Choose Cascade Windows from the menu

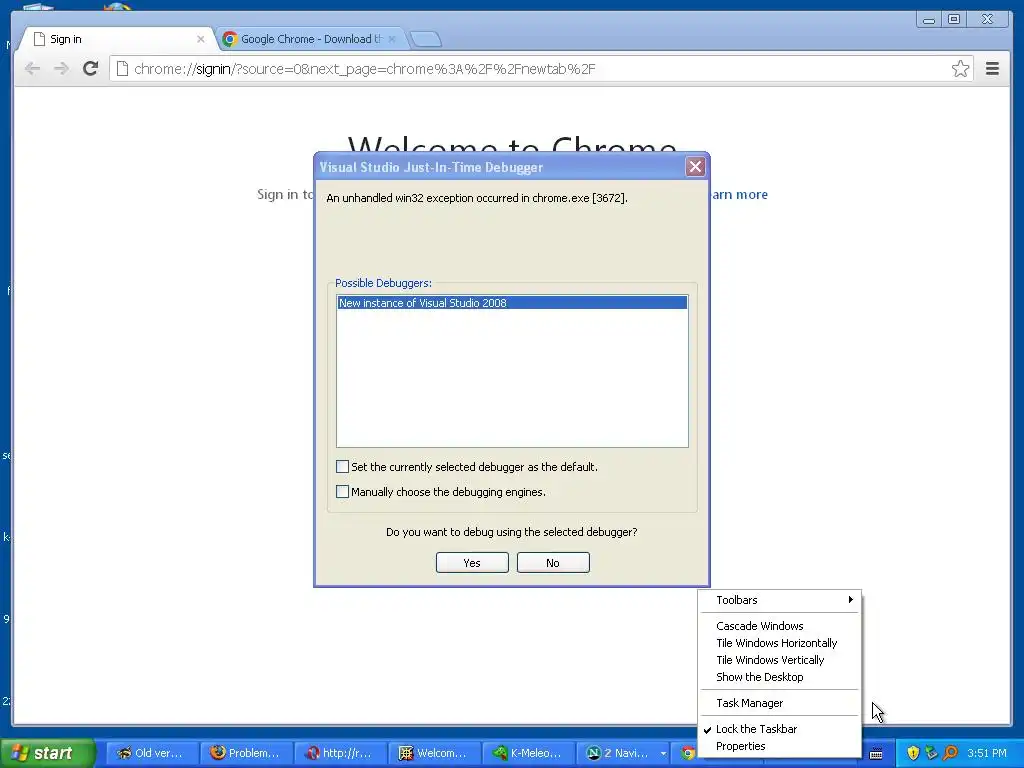click(x=780, y=626)
